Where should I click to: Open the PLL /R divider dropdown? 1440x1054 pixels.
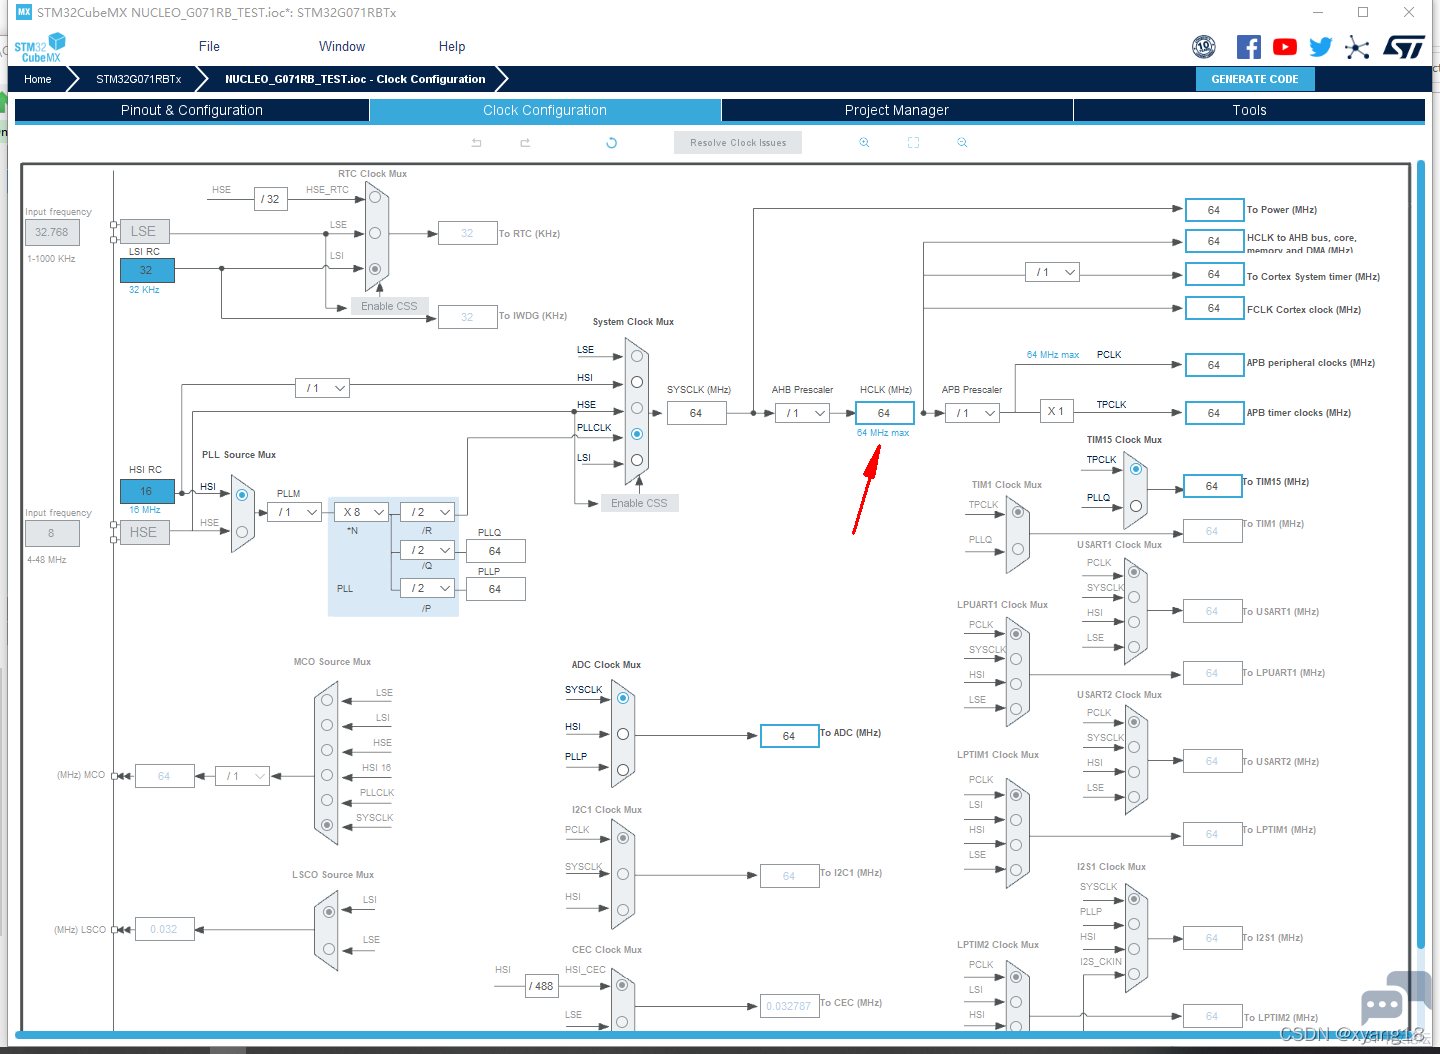click(427, 512)
